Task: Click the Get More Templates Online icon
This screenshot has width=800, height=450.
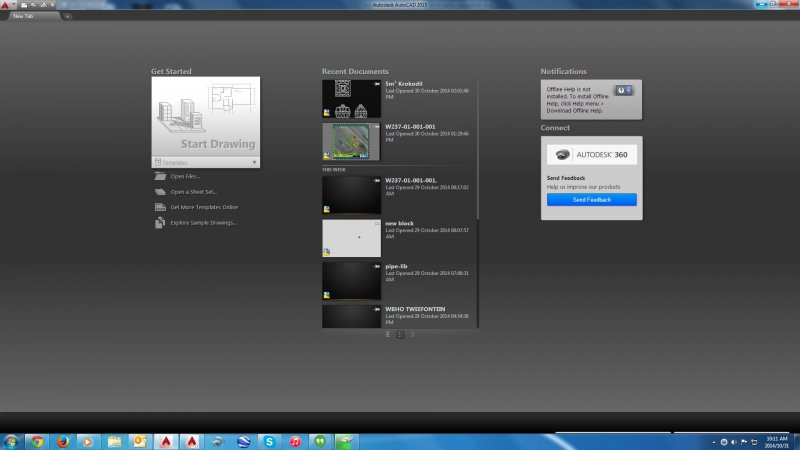Action: click(x=160, y=207)
